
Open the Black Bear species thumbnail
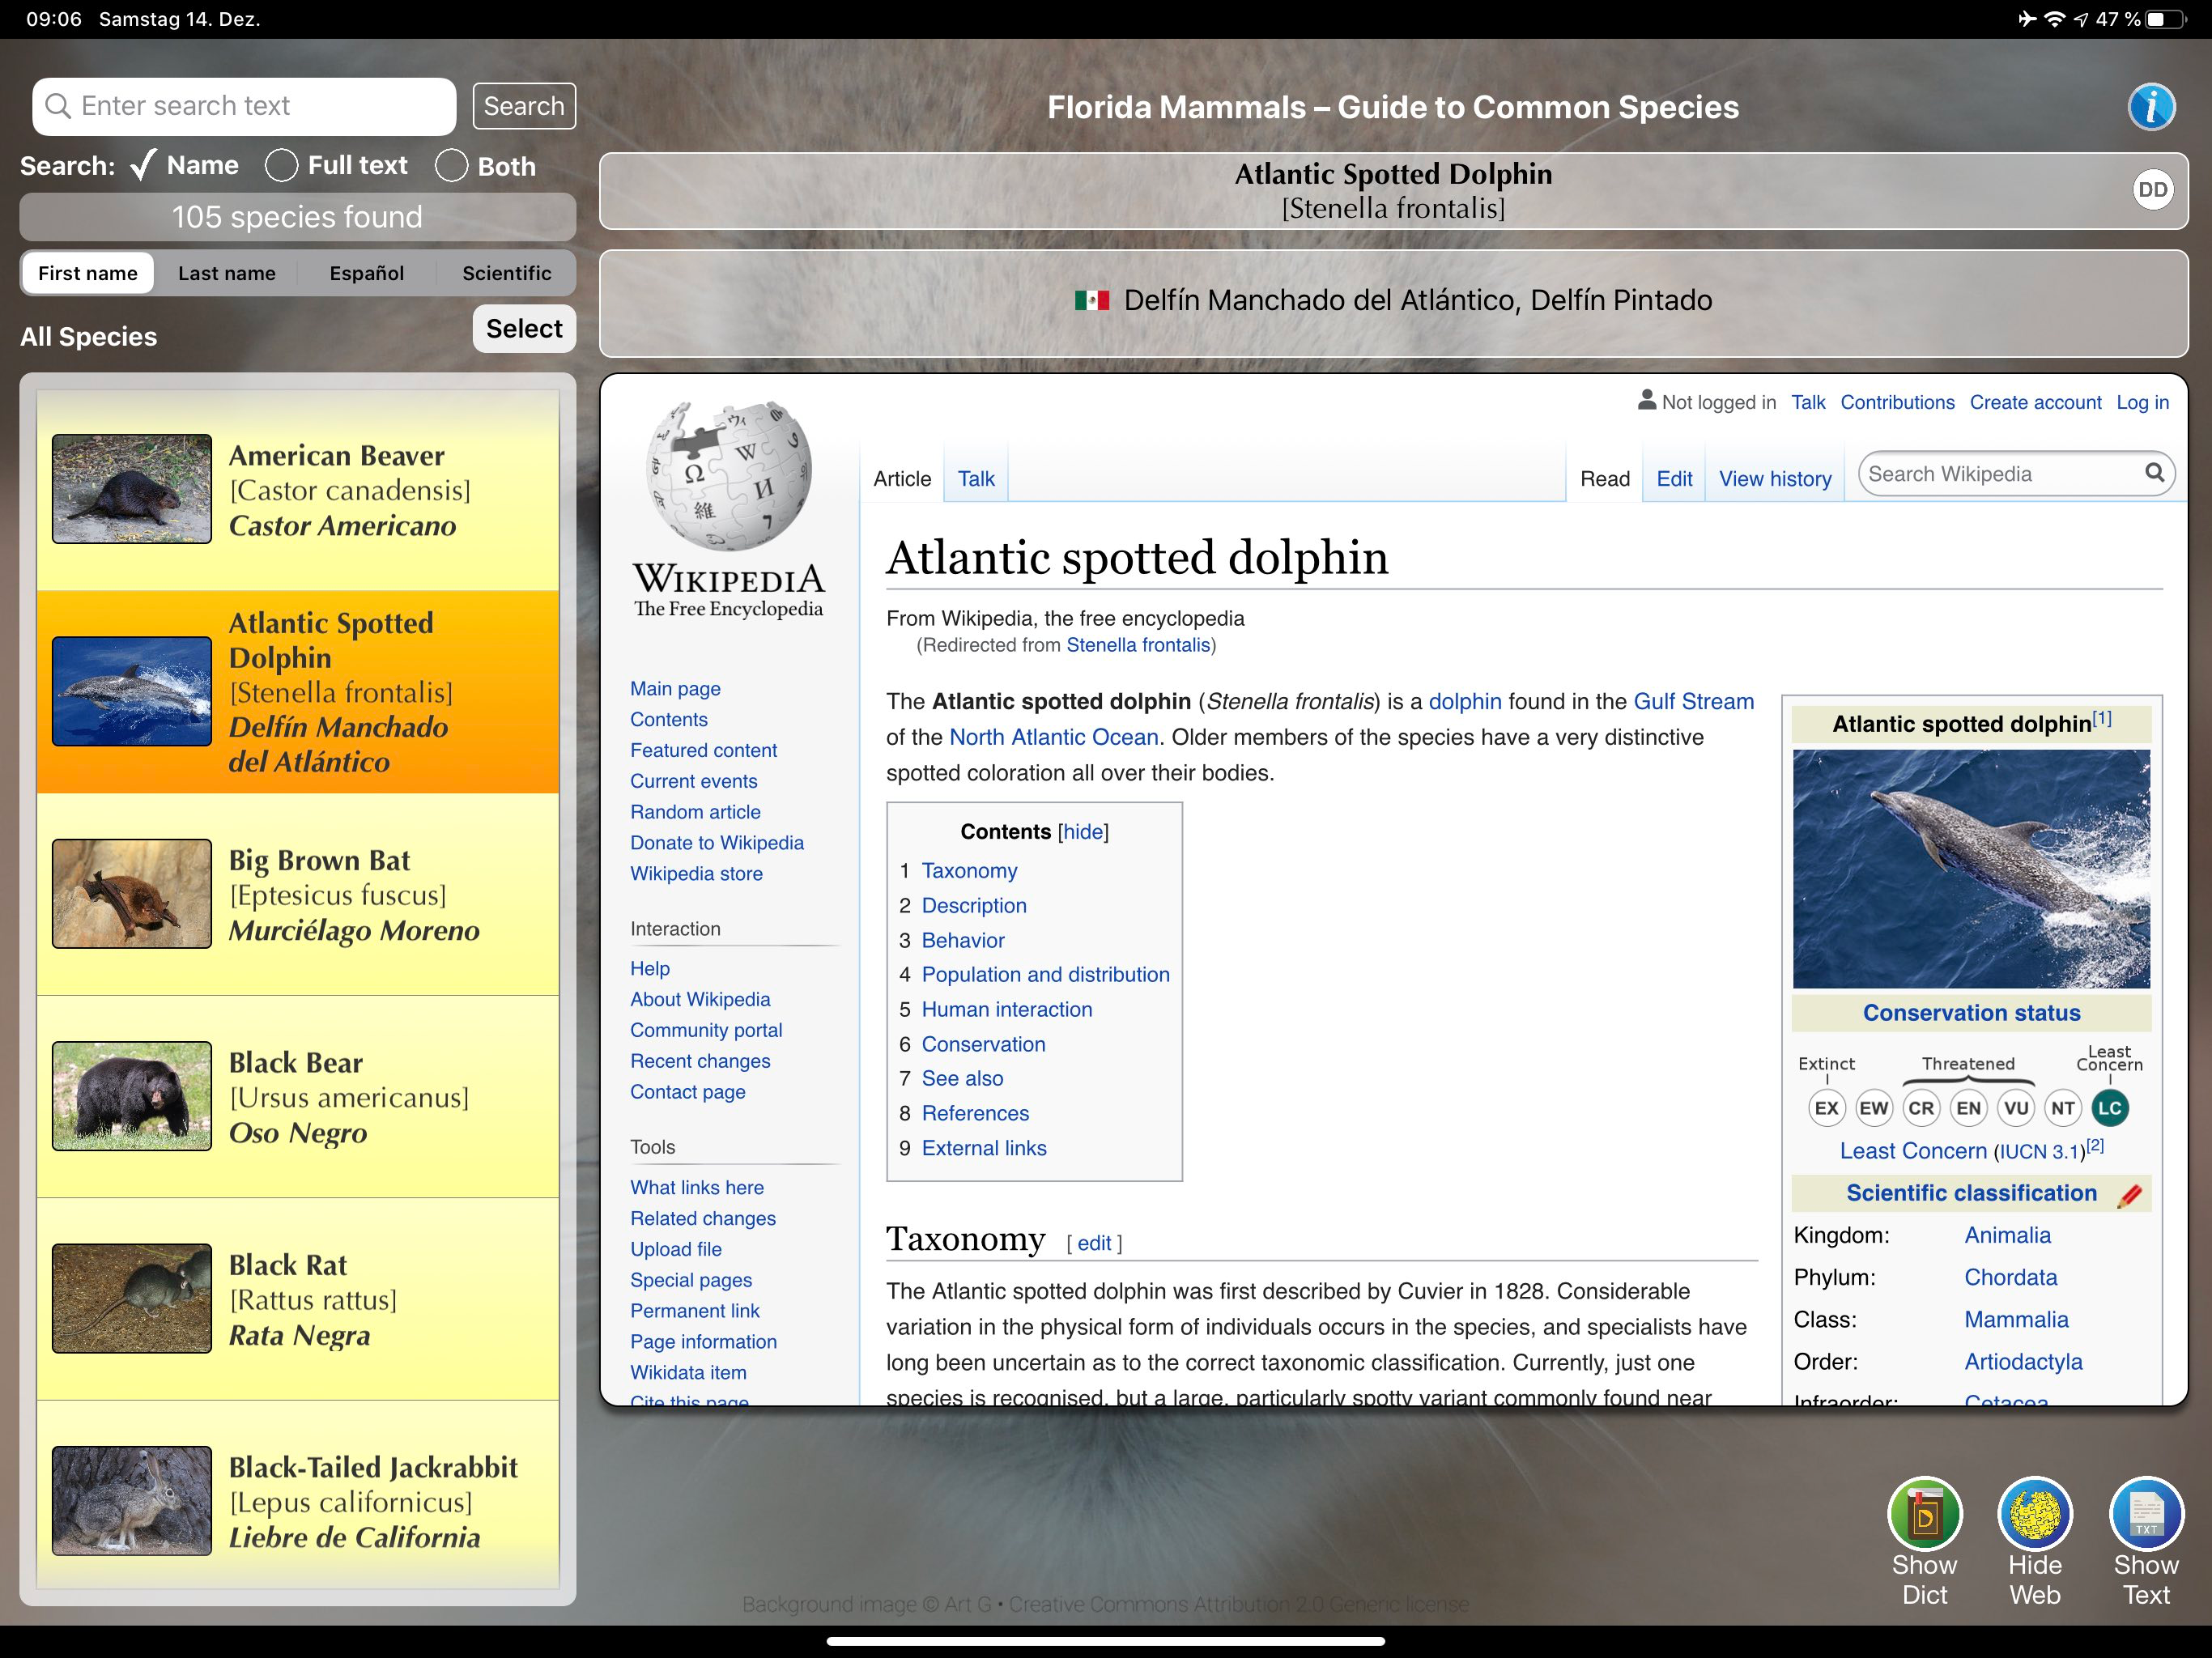tap(132, 1096)
